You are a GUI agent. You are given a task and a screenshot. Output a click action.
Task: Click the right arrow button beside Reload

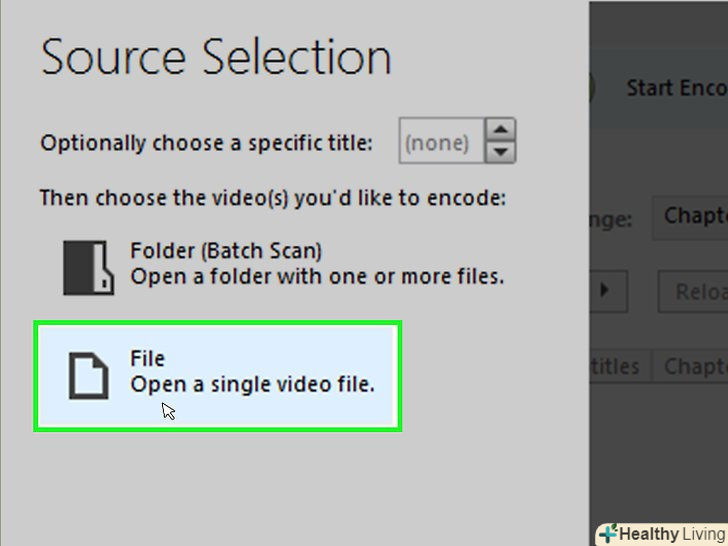pyautogui.click(x=605, y=291)
